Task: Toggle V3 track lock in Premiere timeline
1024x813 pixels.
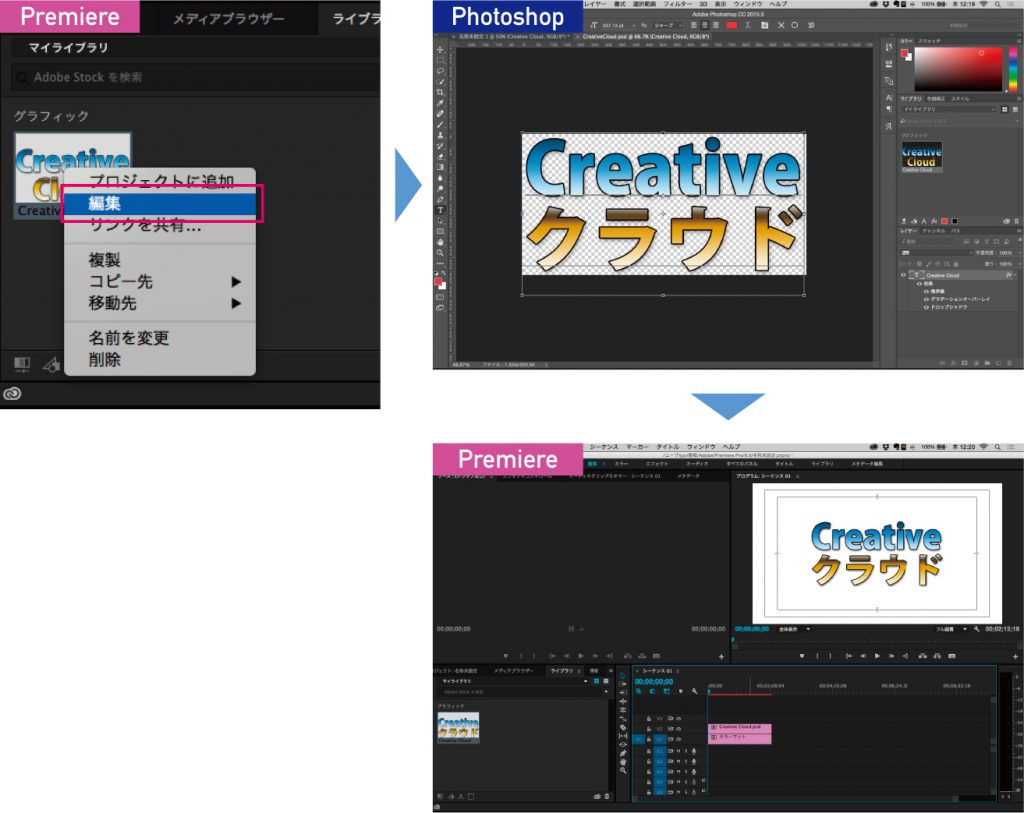Action: pos(648,718)
